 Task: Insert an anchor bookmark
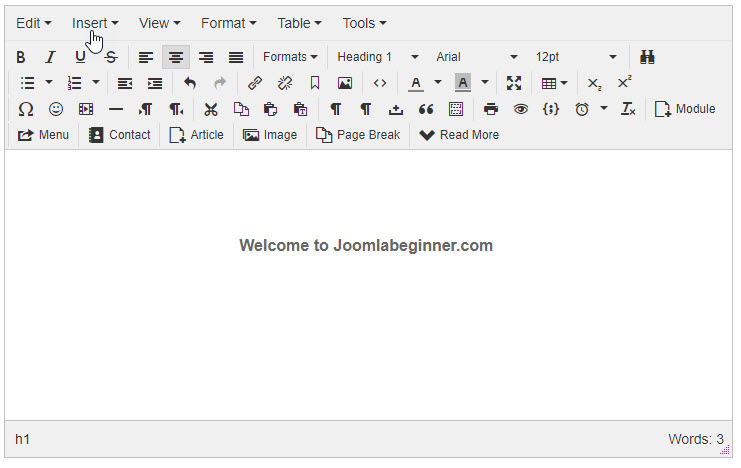pyautogui.click(x=315, y=83)
